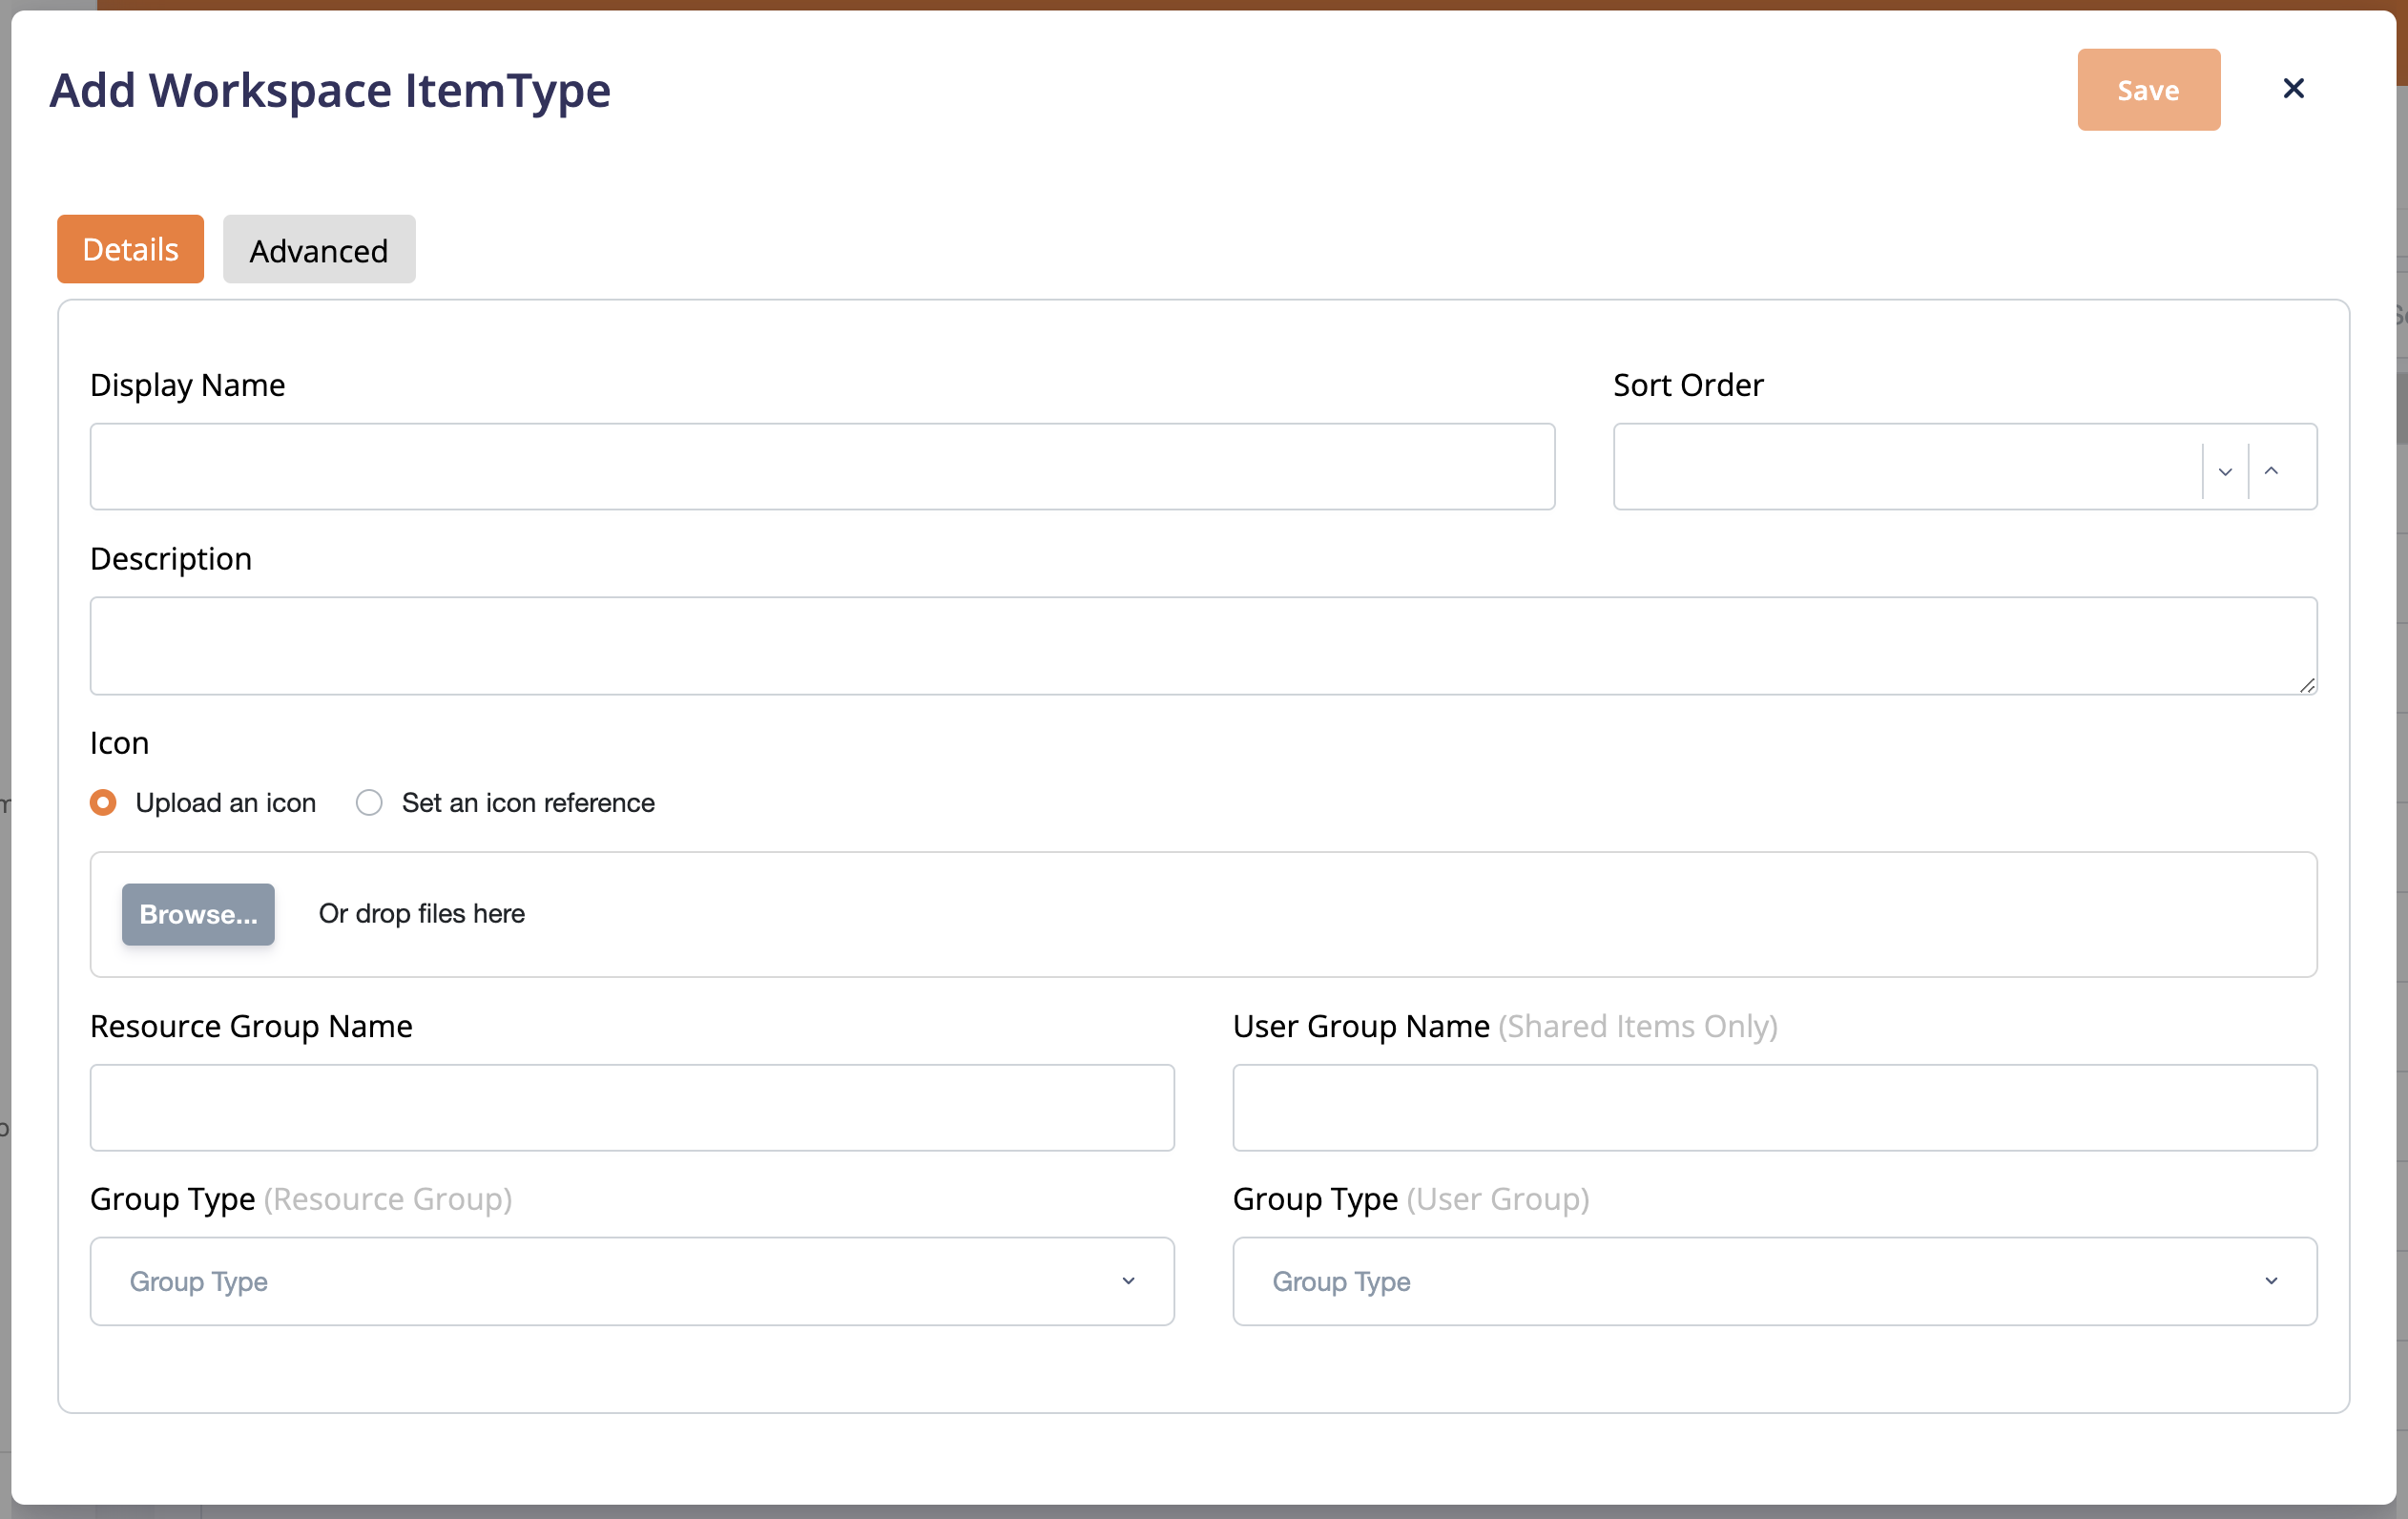2408x1519 pixels.
Task: Switch to the Advanced tab
Action: click(x=318, y=250)
